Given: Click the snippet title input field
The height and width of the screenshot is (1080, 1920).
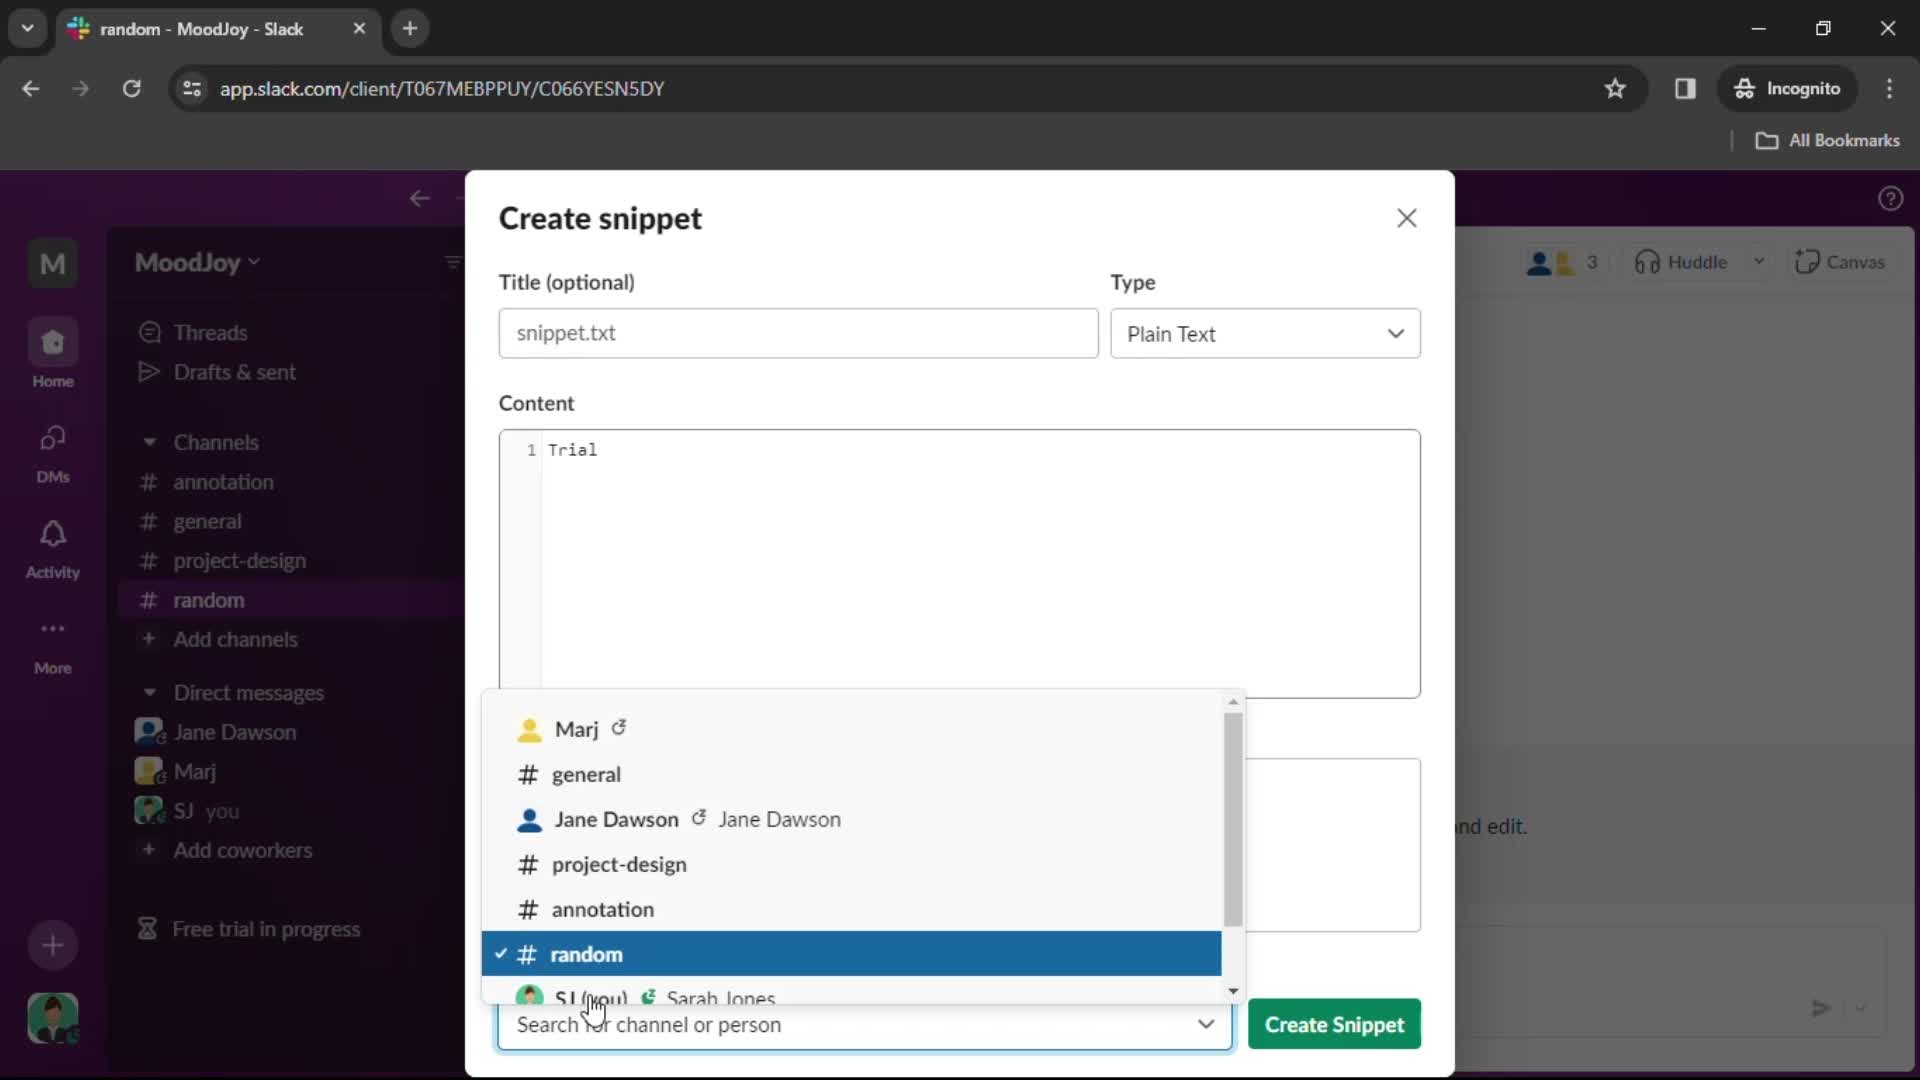Looking at the screenshot, I should point(799,332).
